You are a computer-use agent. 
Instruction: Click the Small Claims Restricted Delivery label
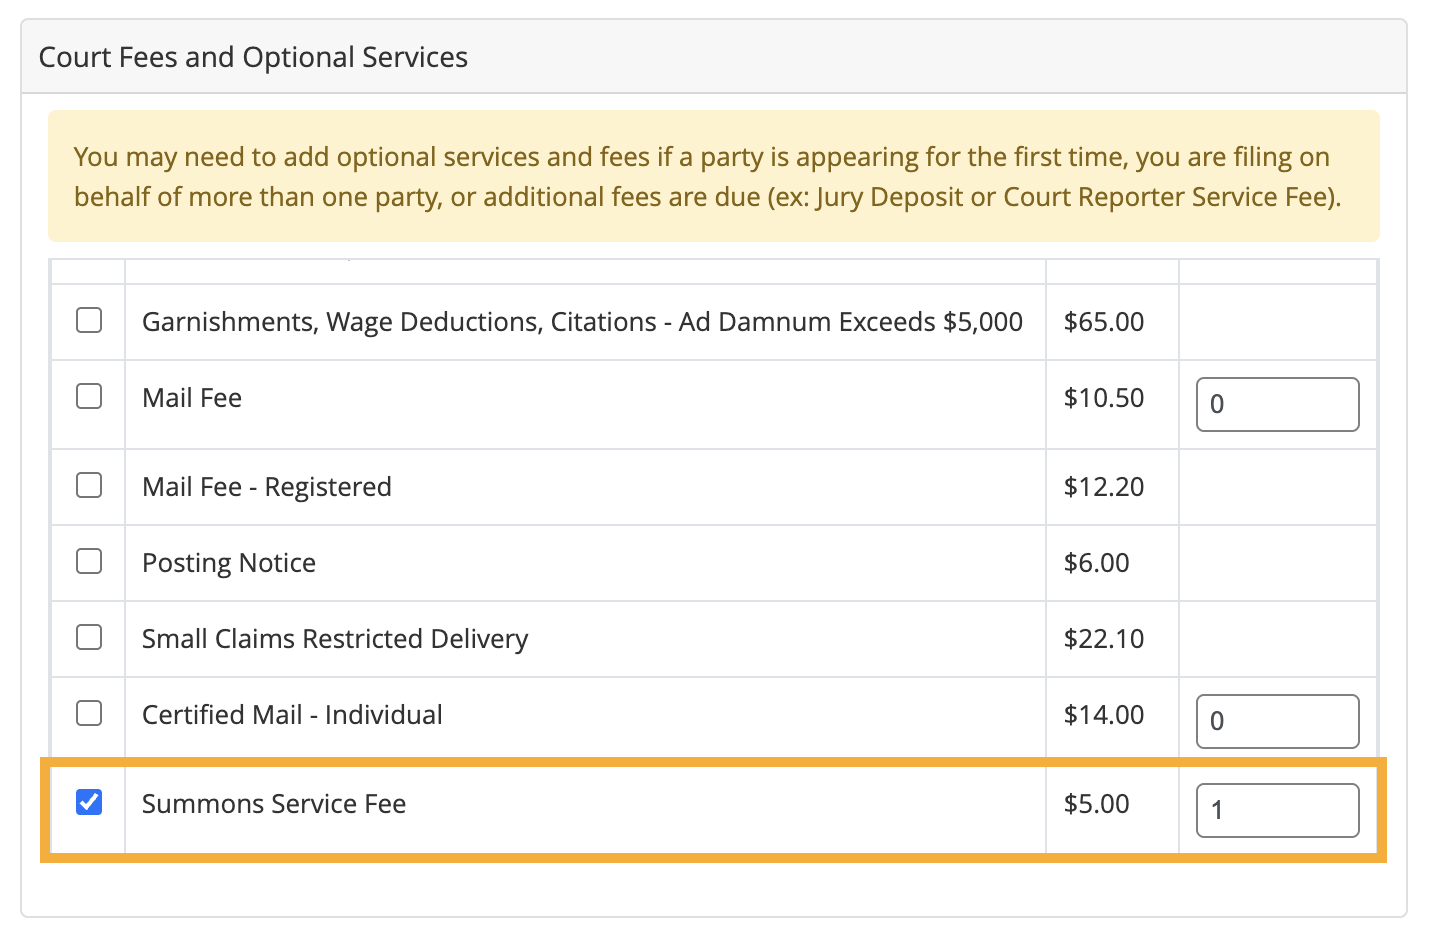tap(335, 639)
